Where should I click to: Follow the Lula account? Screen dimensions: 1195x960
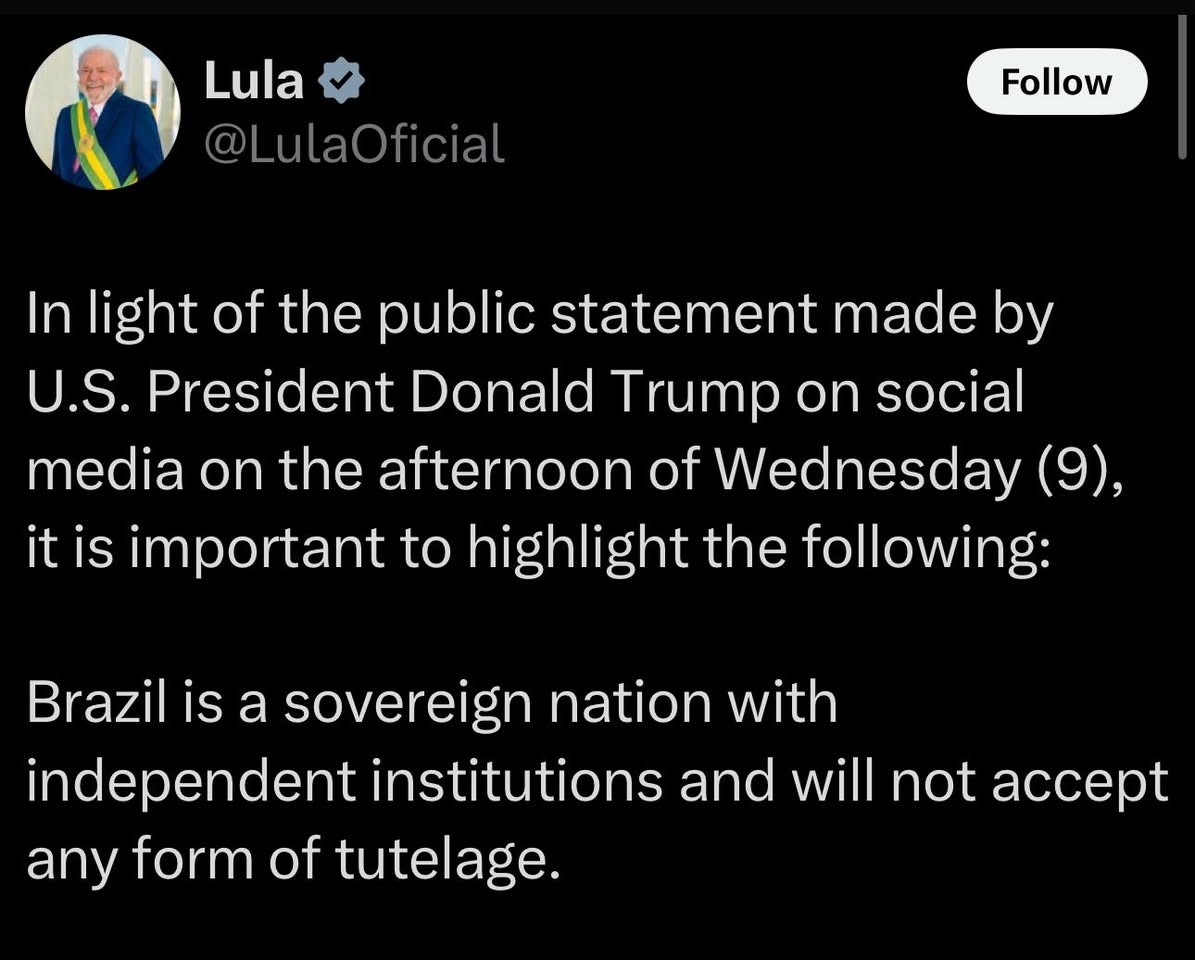coord(1056,82)
